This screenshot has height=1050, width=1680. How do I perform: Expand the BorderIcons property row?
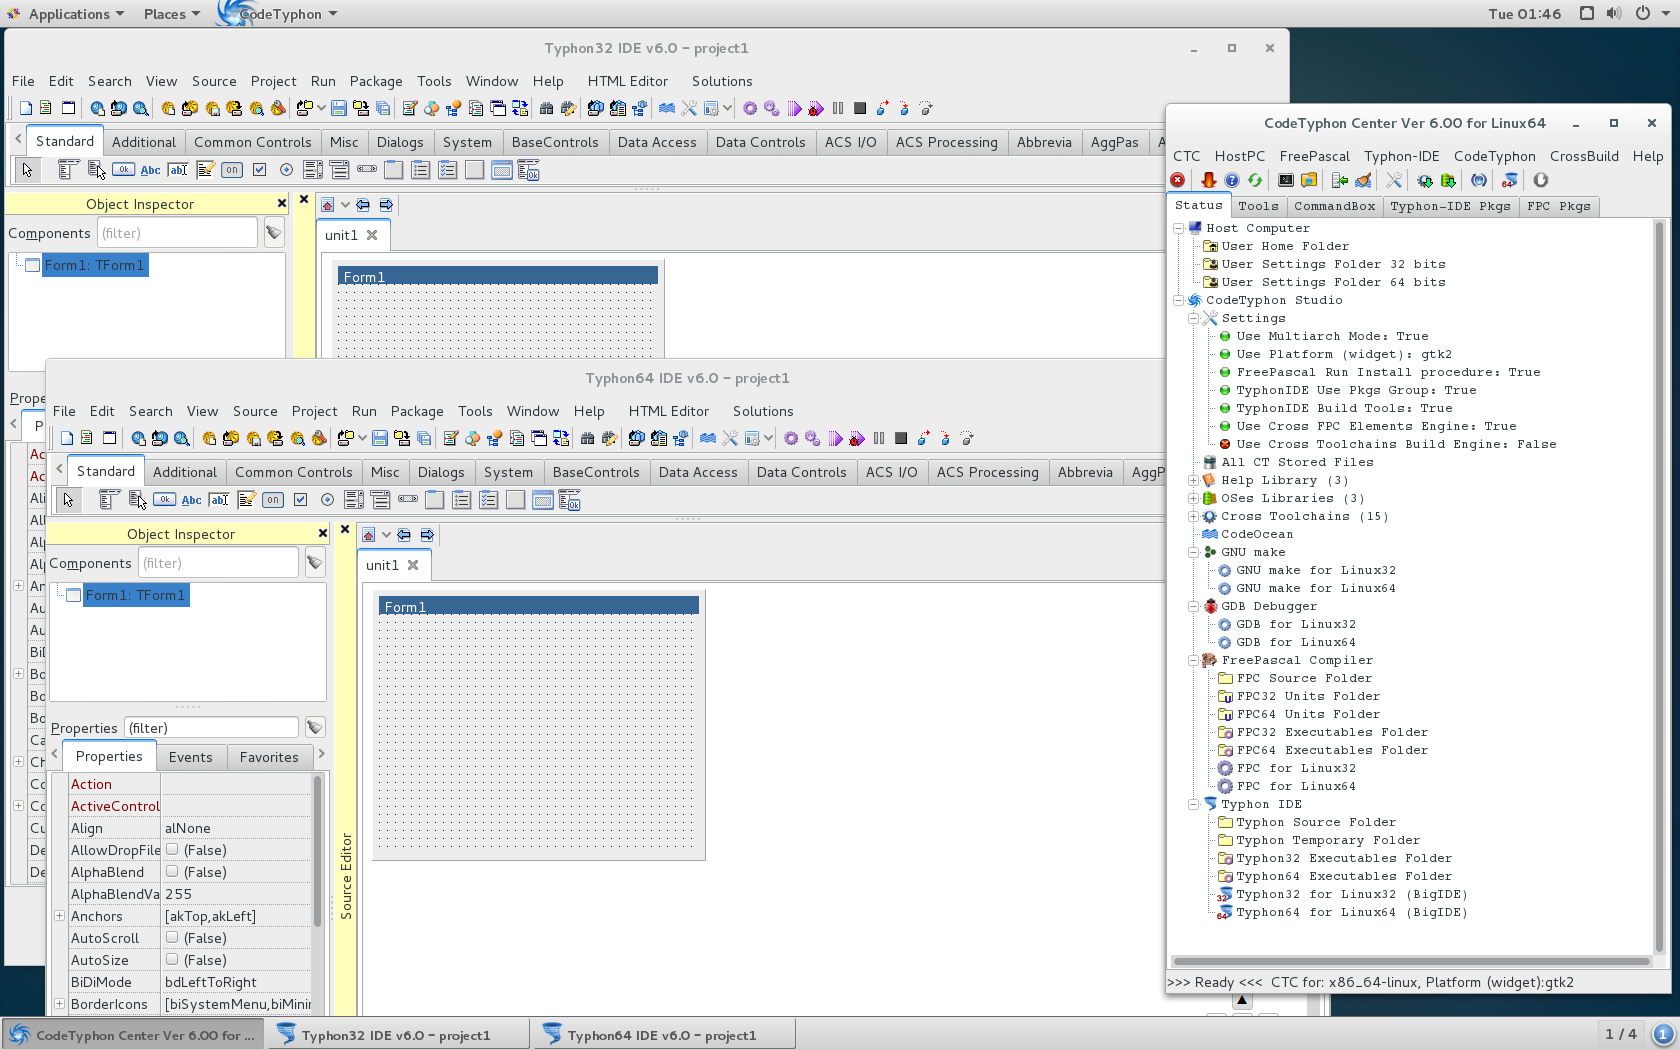tap(59, 1004)
